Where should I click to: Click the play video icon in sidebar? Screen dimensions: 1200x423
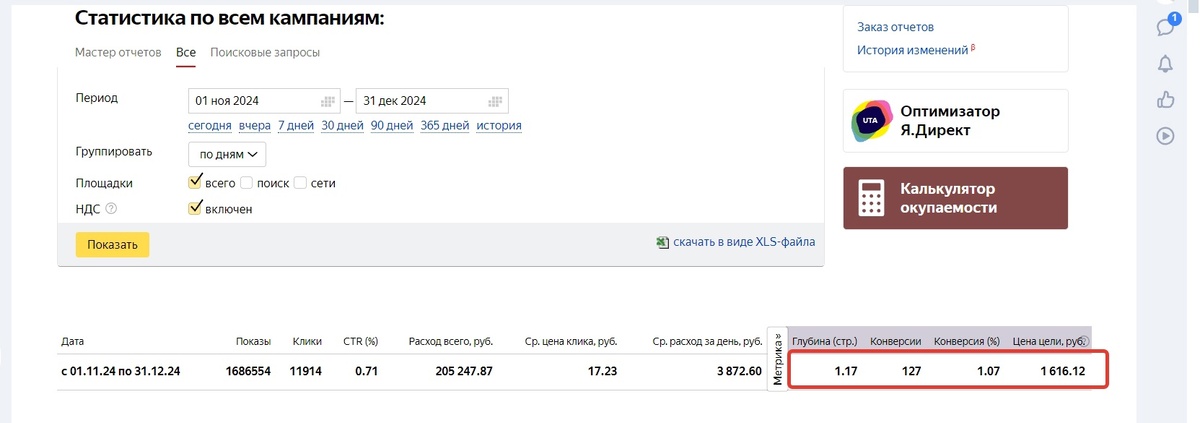coord(1165,136)
